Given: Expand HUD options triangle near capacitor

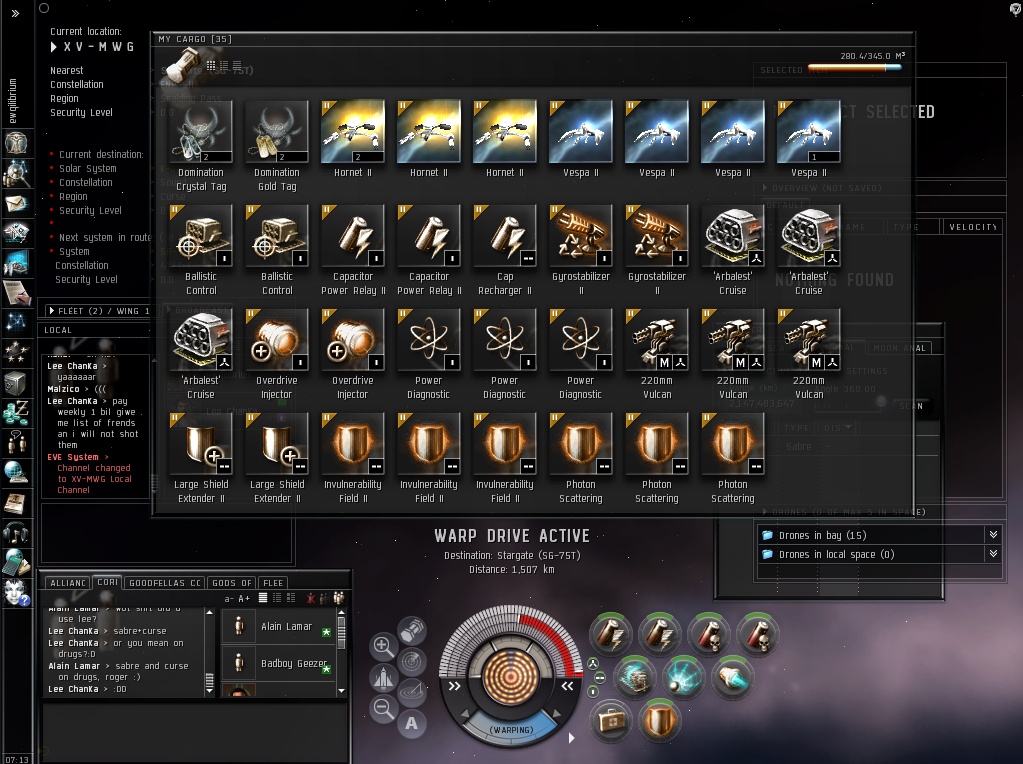Looking at the screenshot, I should point(572,738).
